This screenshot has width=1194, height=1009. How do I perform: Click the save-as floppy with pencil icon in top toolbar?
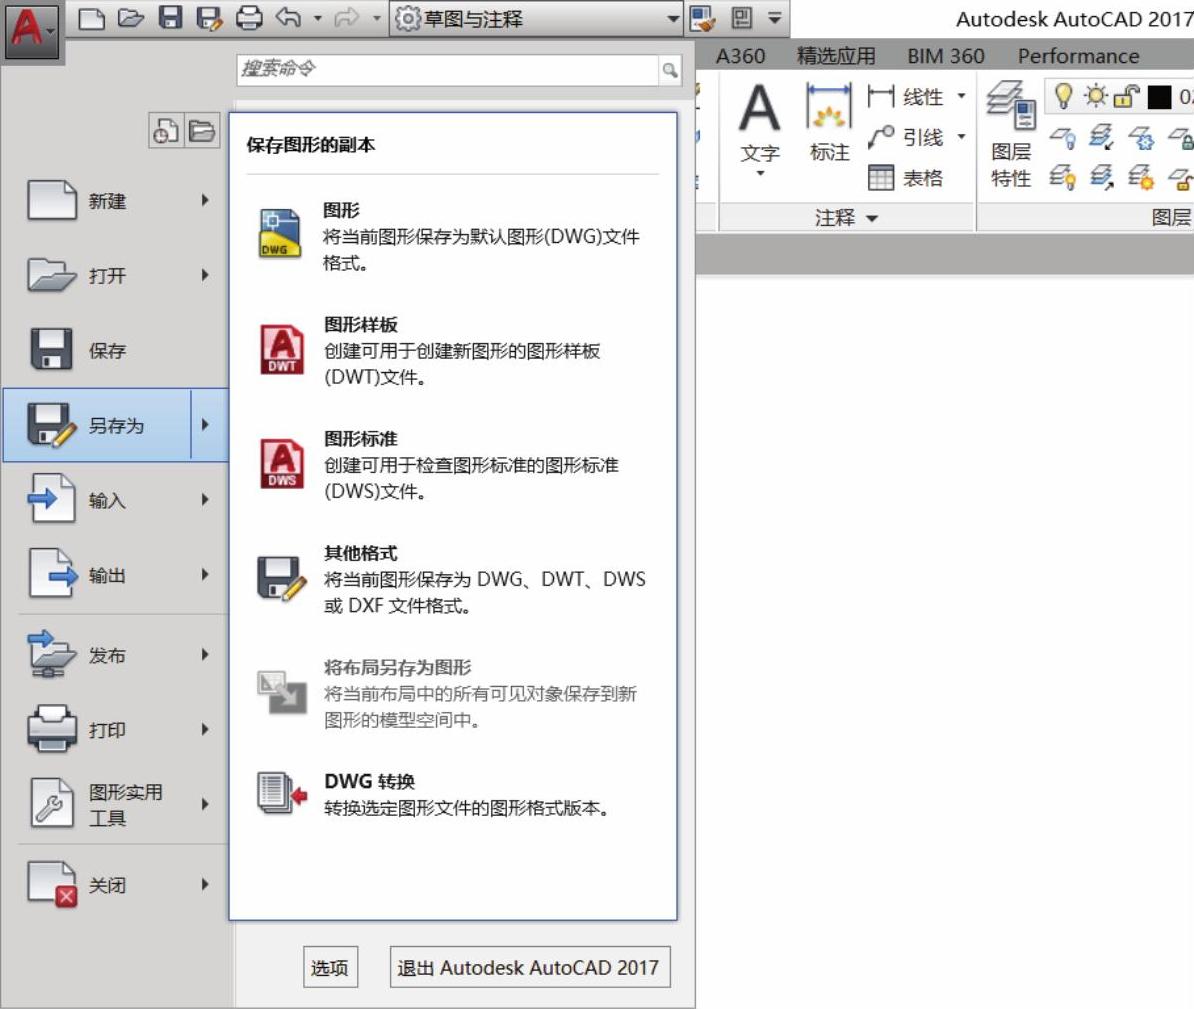(209, 18)
